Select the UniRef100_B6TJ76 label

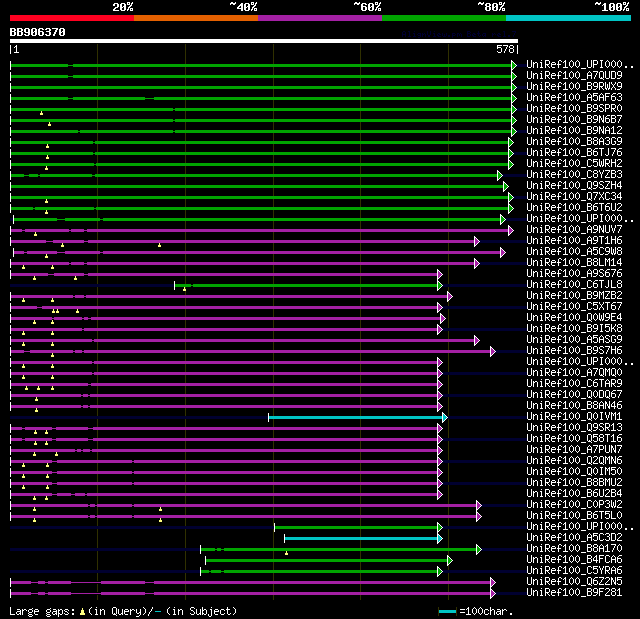tap(574, 153)
